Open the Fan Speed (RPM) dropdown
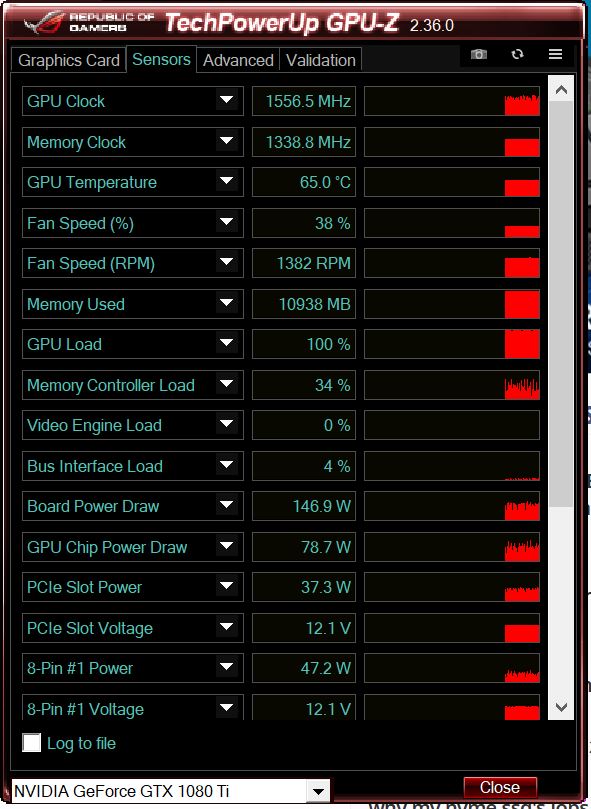 227,263
